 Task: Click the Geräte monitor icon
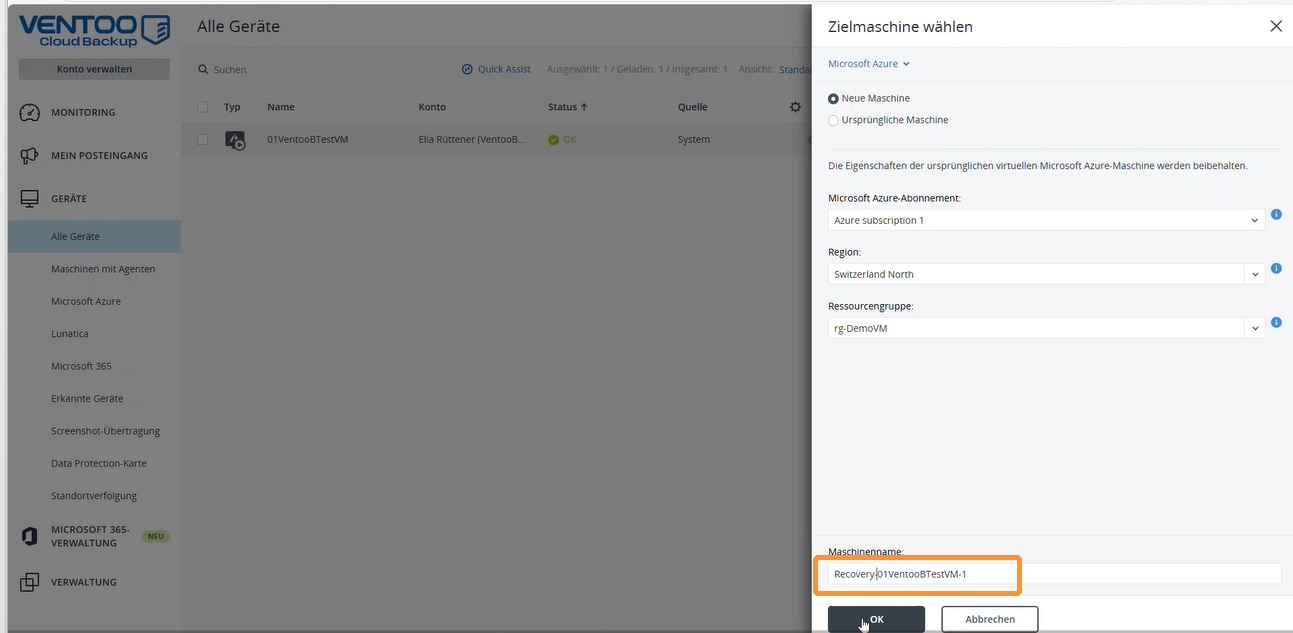click(x=30, y=199)
